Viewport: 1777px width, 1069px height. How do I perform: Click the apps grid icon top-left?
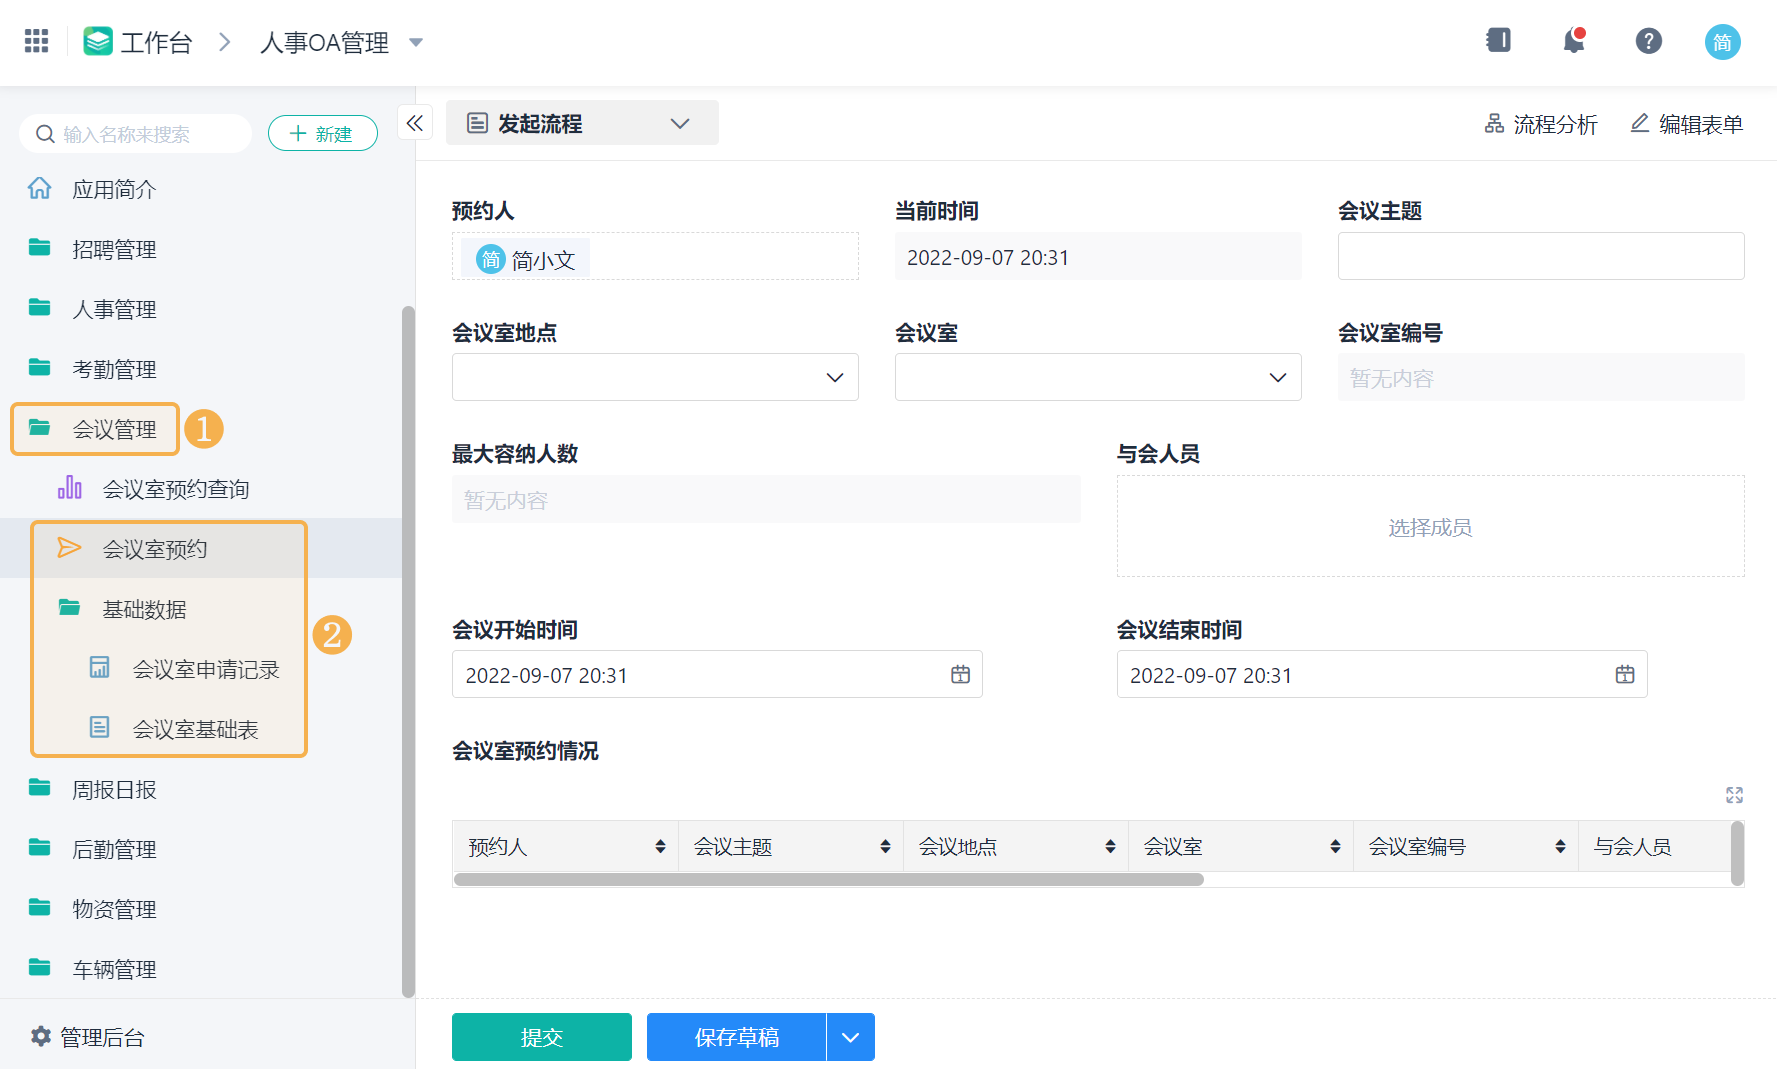coord(36,40)
